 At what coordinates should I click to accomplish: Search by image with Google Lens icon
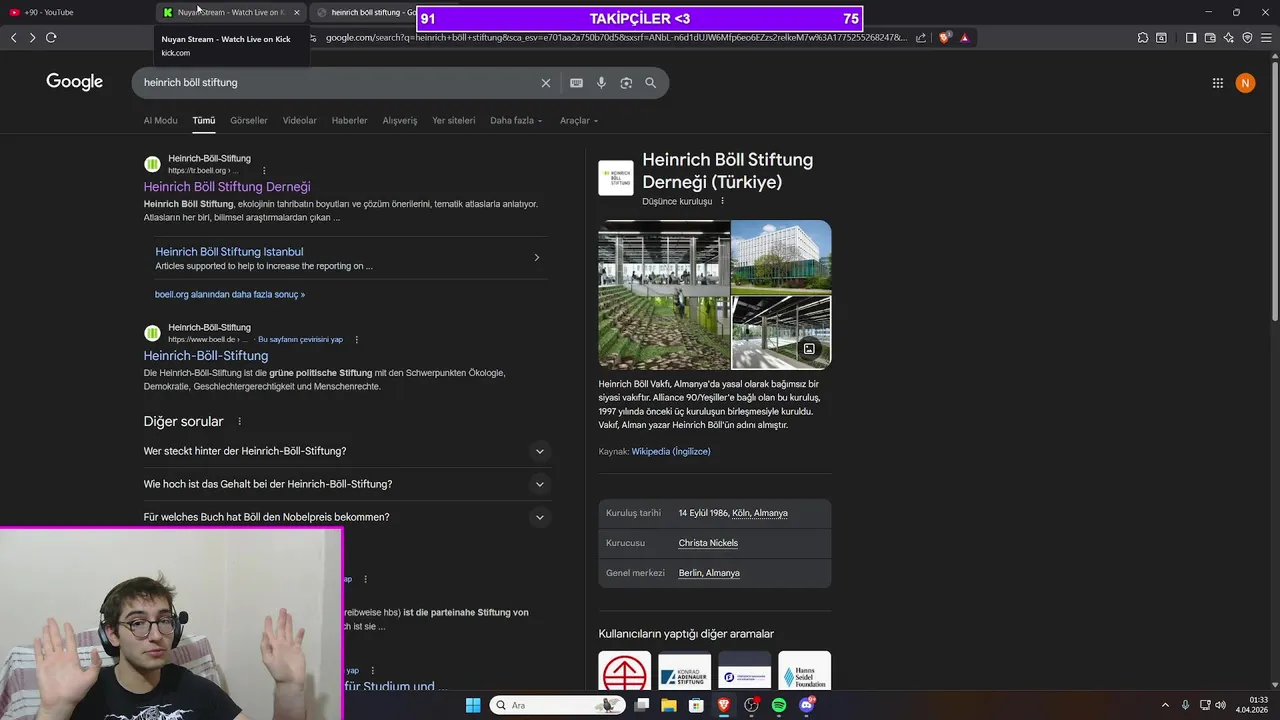626,83
